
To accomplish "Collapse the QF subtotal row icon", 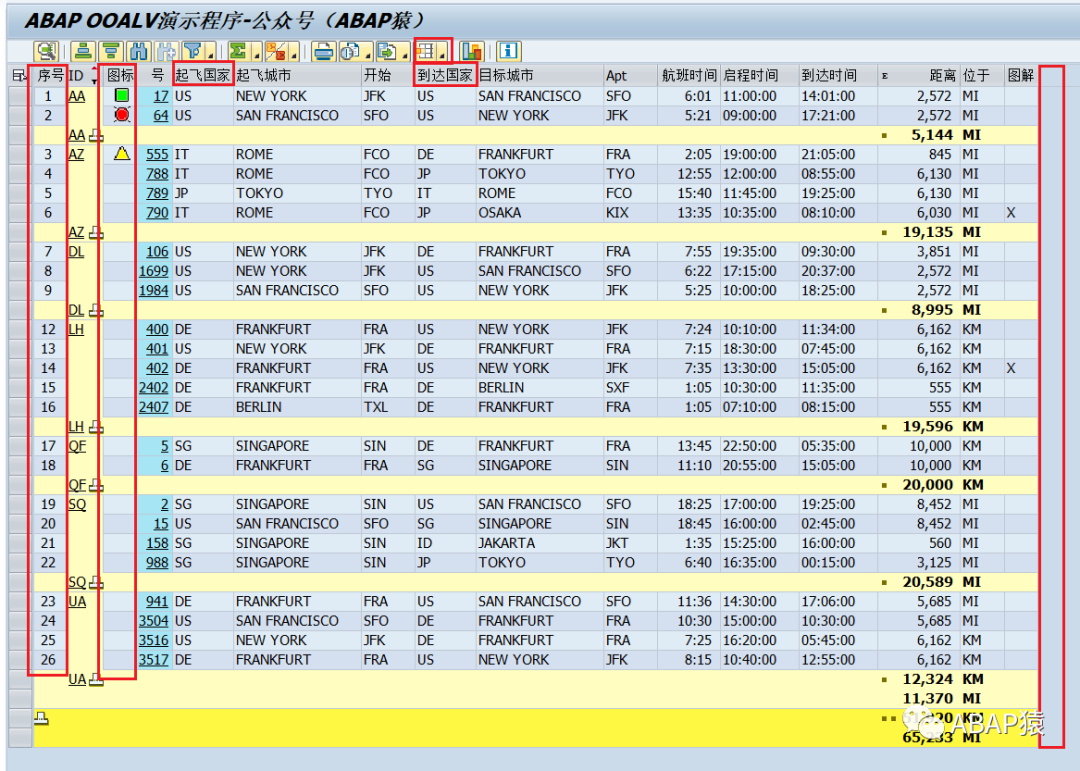I will (96, 486).
